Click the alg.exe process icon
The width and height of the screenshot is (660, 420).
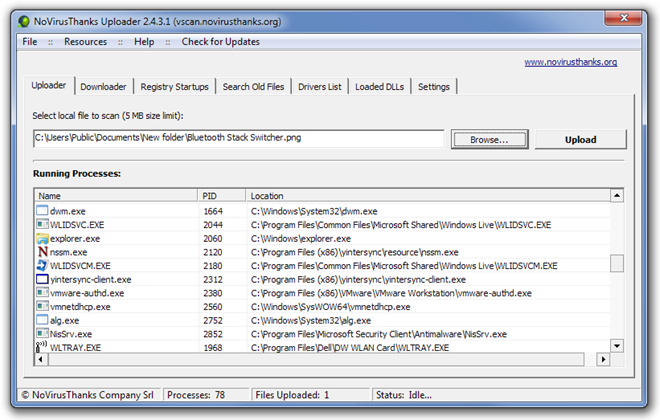point(42,320)
